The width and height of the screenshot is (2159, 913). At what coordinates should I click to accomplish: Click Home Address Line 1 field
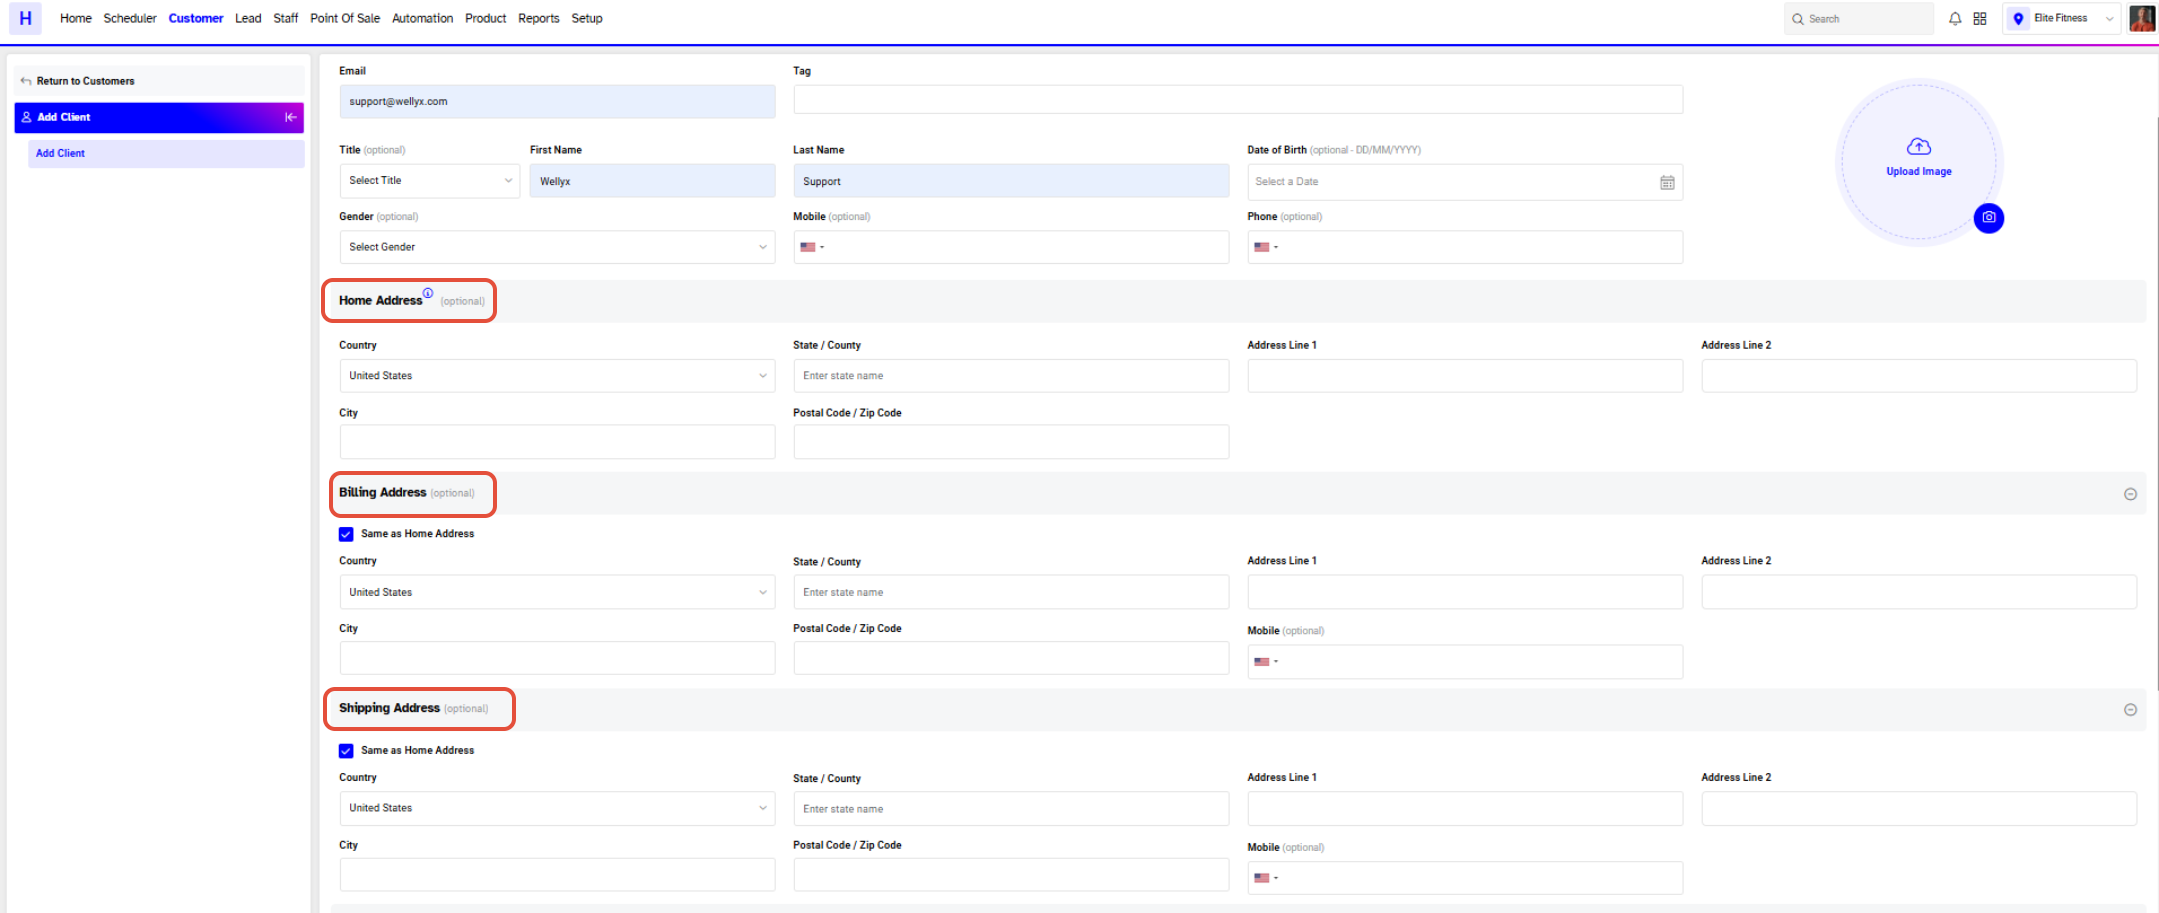click(x=1465, y=376)
